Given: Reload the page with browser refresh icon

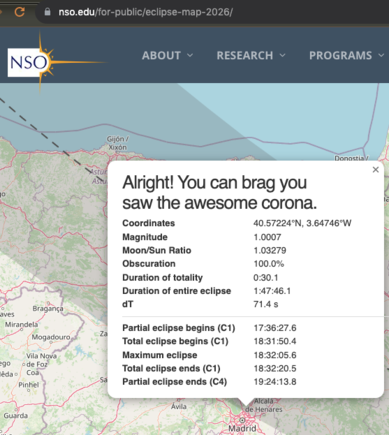Looking at the screenshot, I should [20, 12].
